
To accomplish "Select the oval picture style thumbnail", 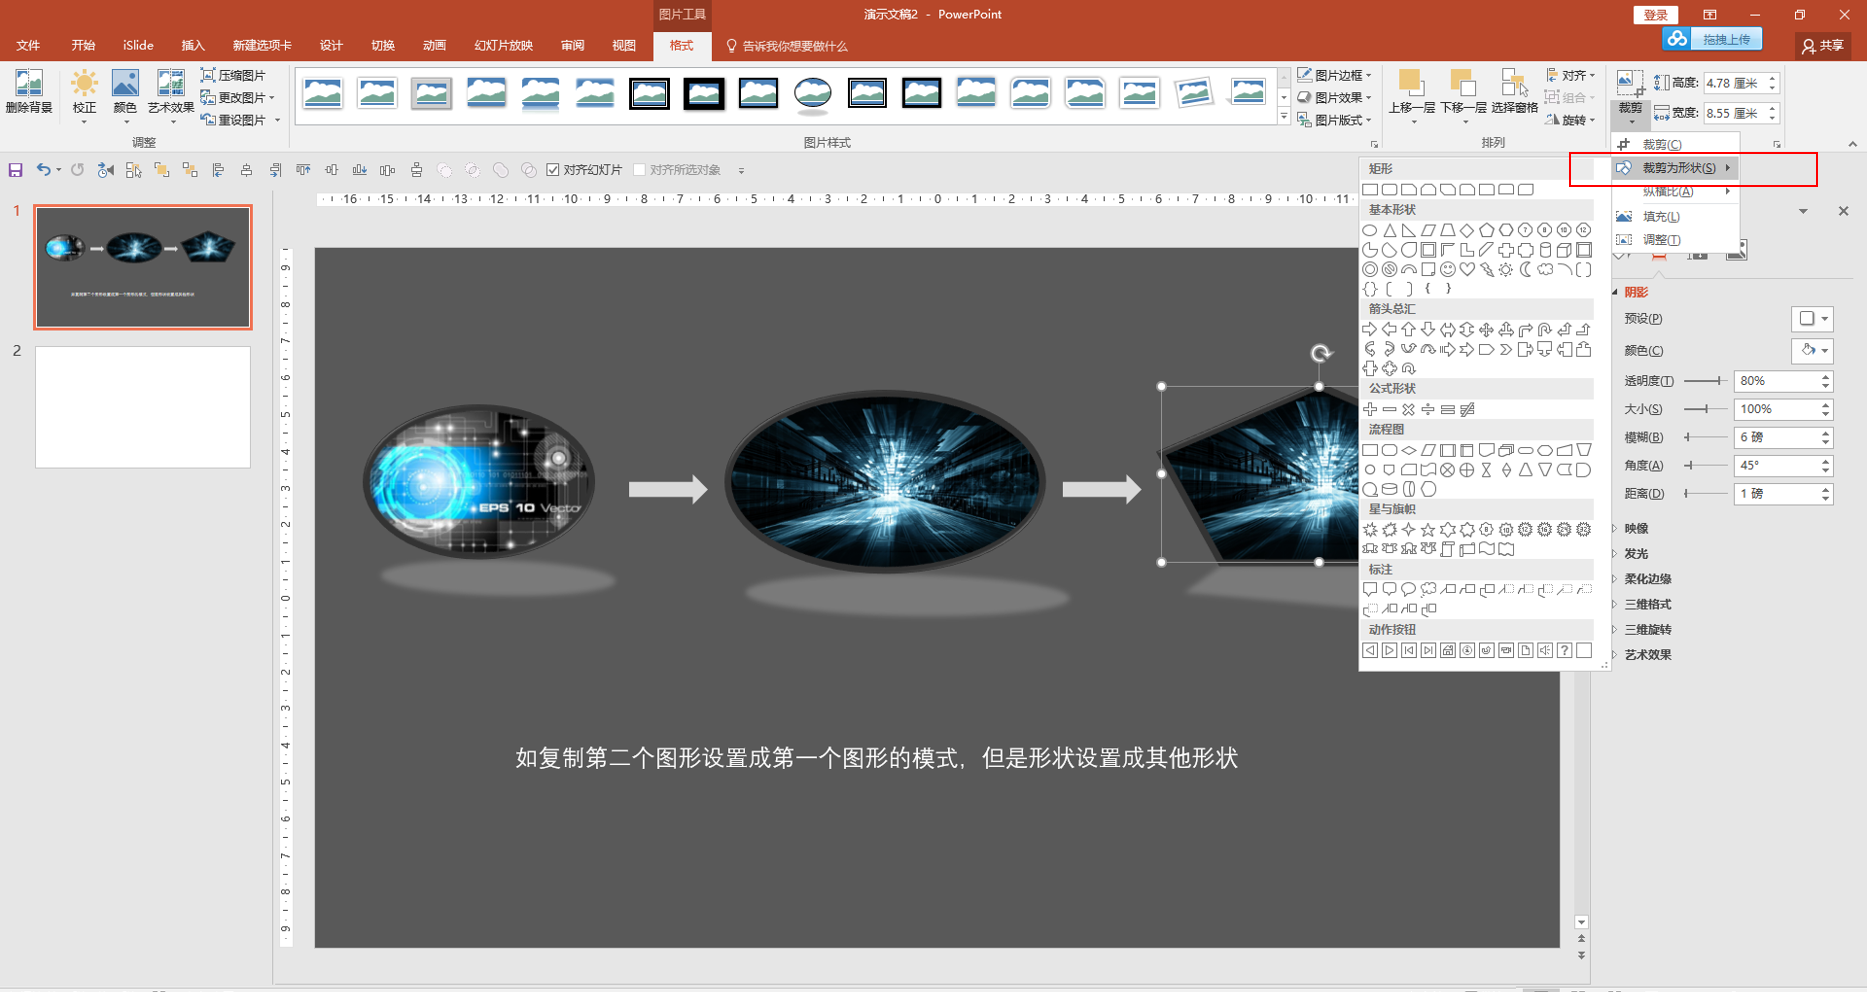I will point(813,93).
